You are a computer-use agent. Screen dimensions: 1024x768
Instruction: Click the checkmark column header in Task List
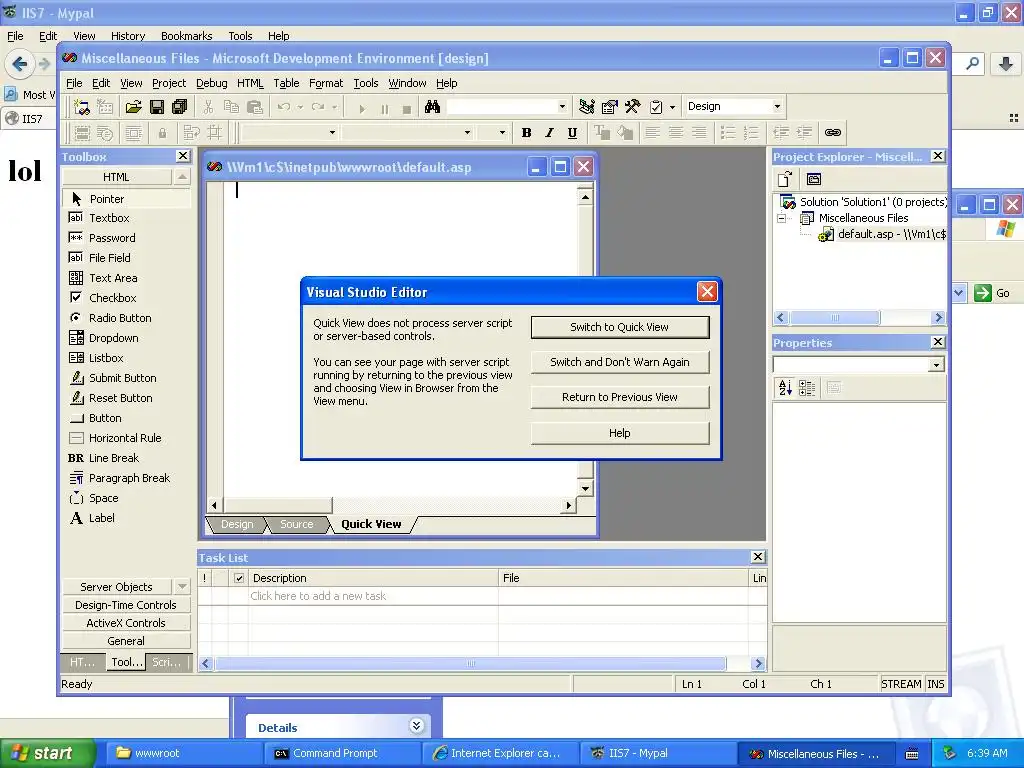coord(239,578)
